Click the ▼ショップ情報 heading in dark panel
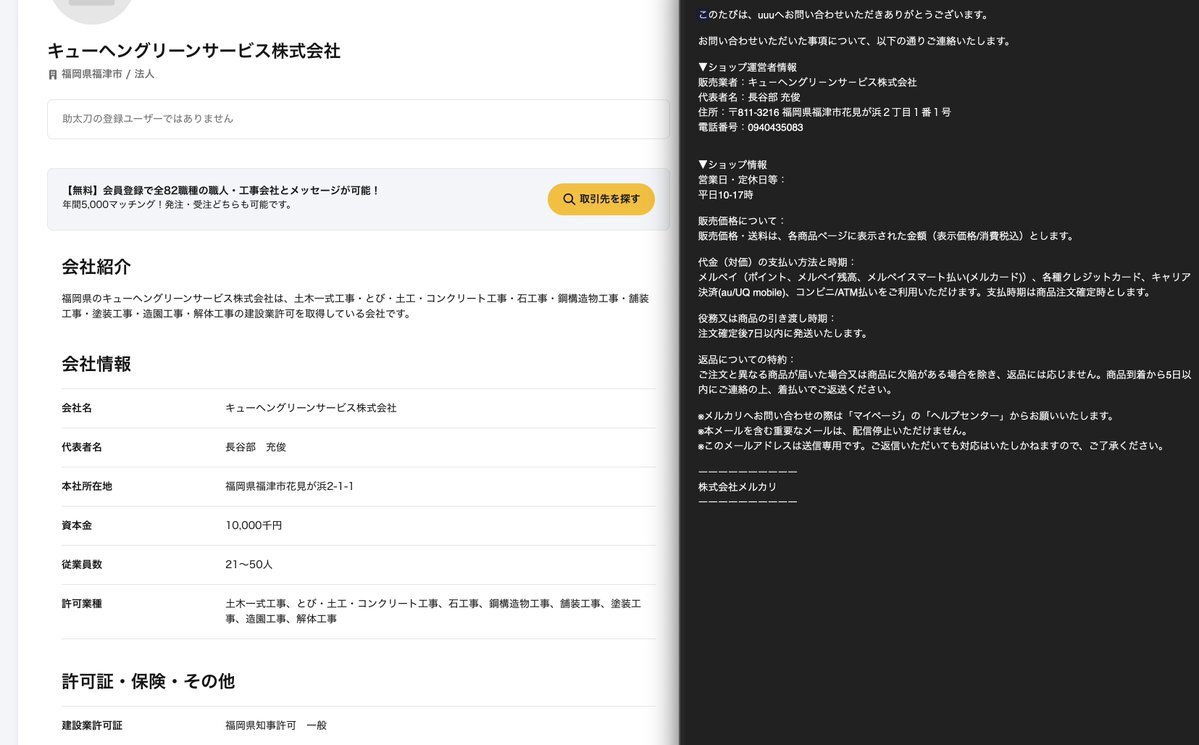 pos(732,164)
